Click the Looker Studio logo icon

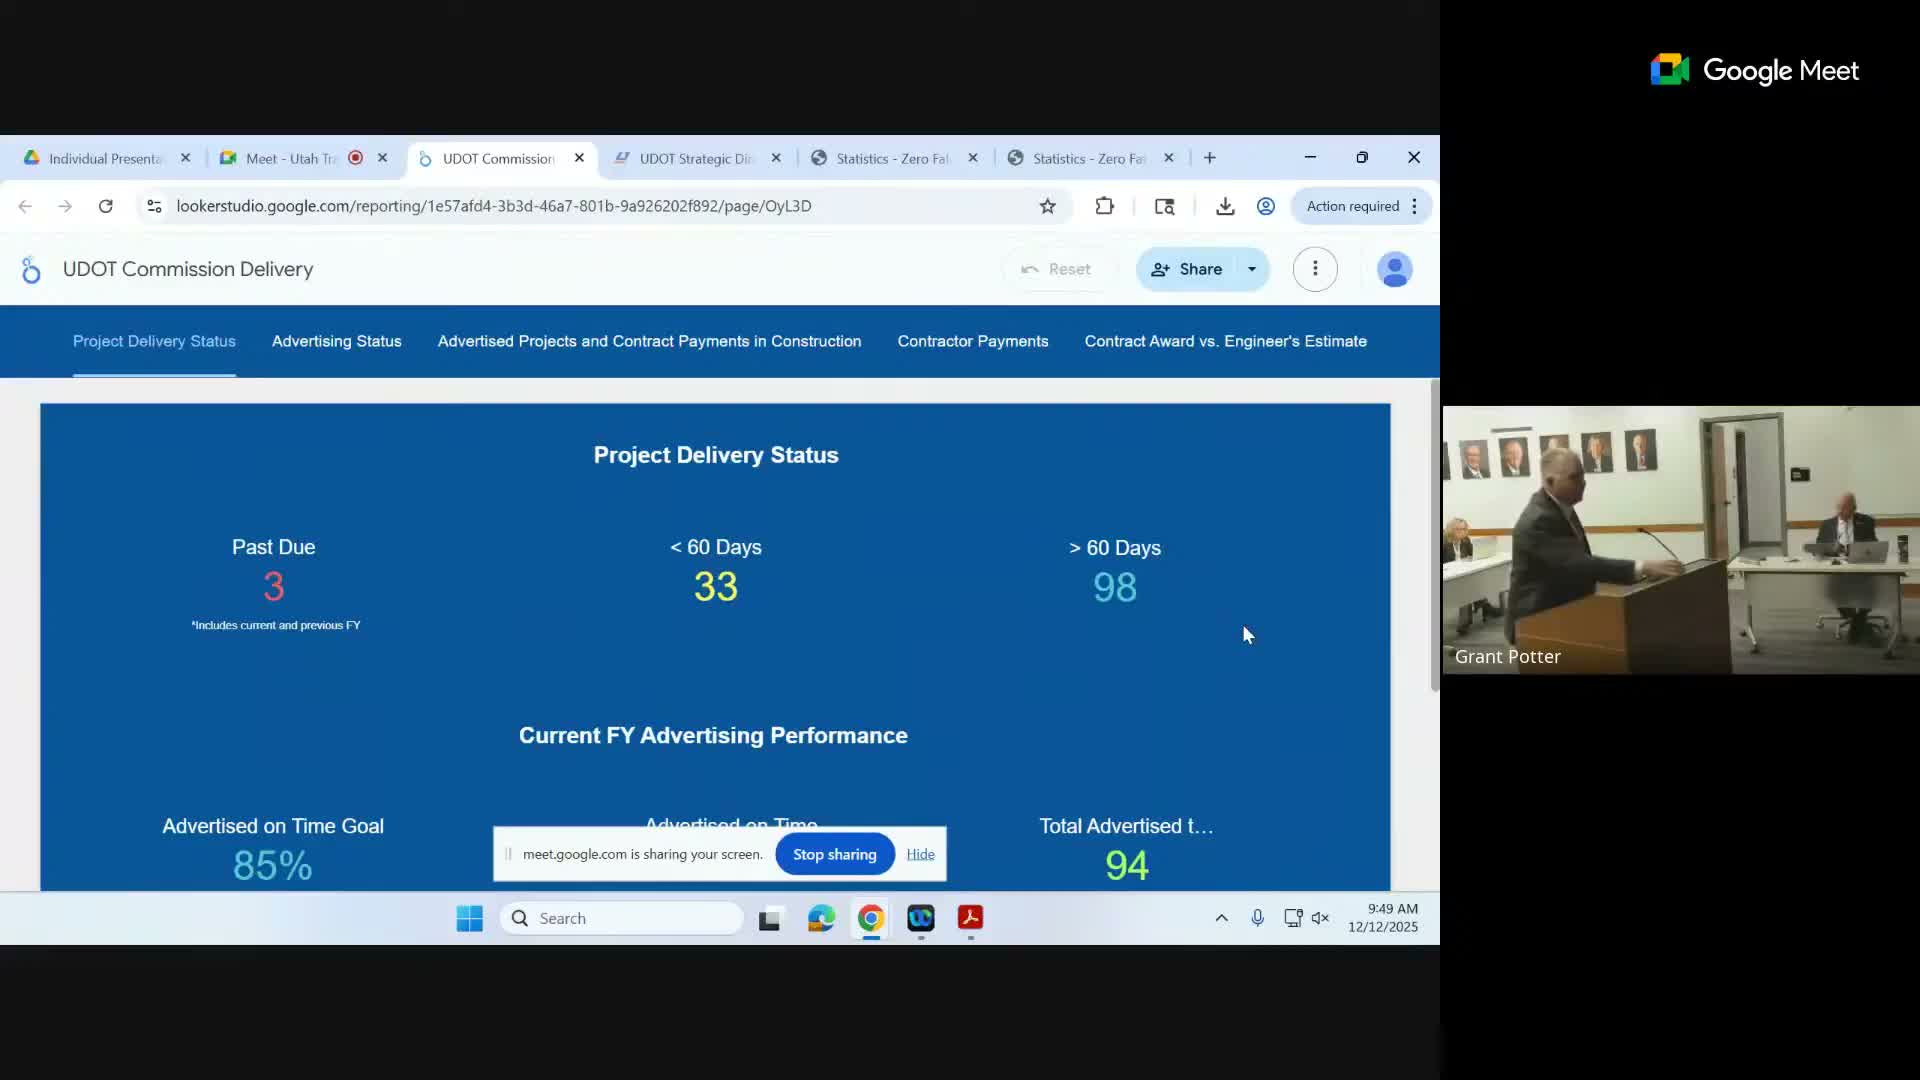(x=31, y=269)
